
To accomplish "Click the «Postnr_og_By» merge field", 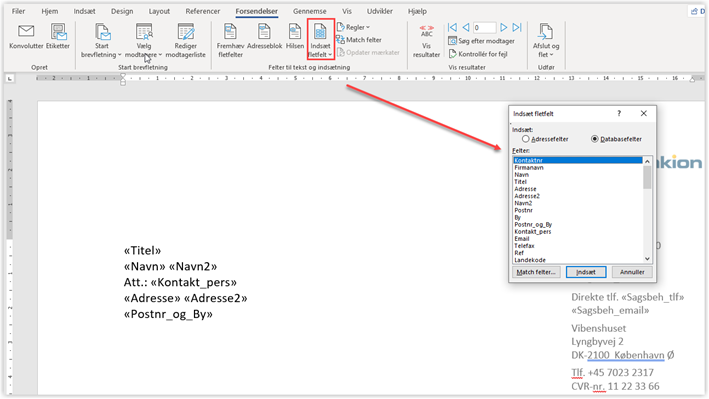I will point(168,314).
